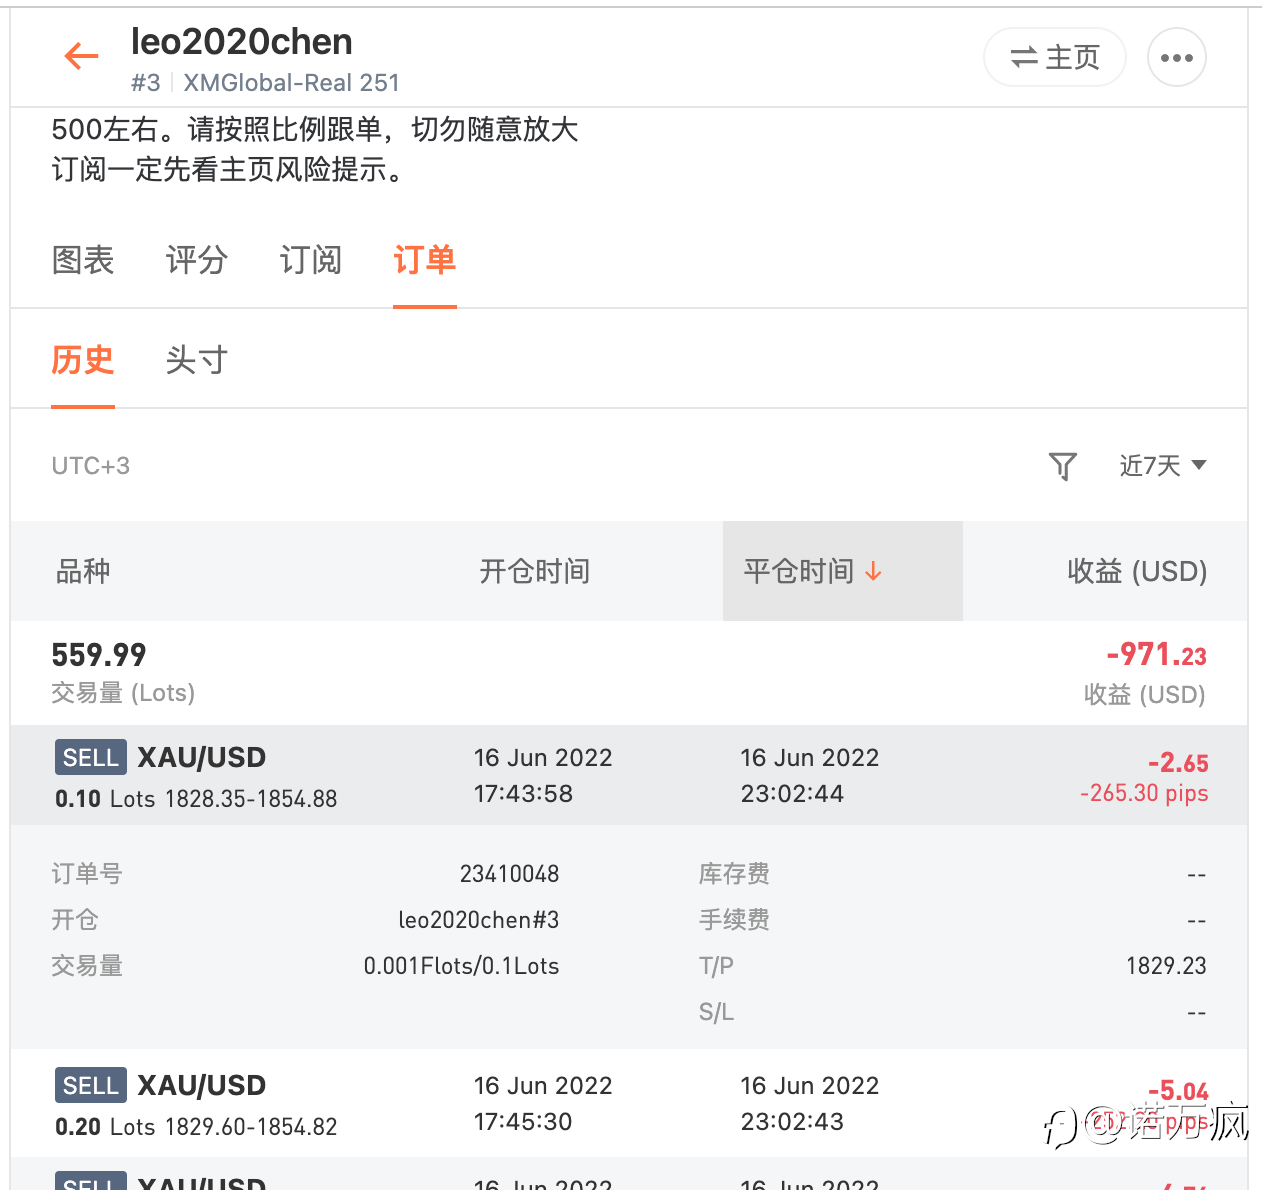
Task: Sort by 收益 (USD) column header
Action: (x=1137, y=571)
